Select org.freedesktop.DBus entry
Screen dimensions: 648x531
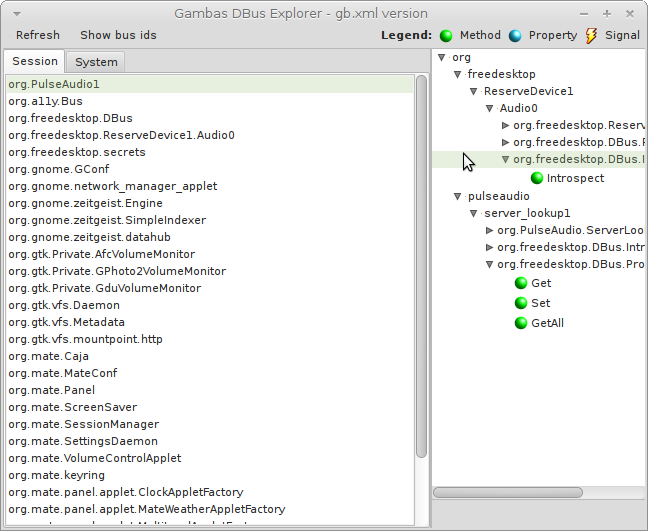point(210,118)
